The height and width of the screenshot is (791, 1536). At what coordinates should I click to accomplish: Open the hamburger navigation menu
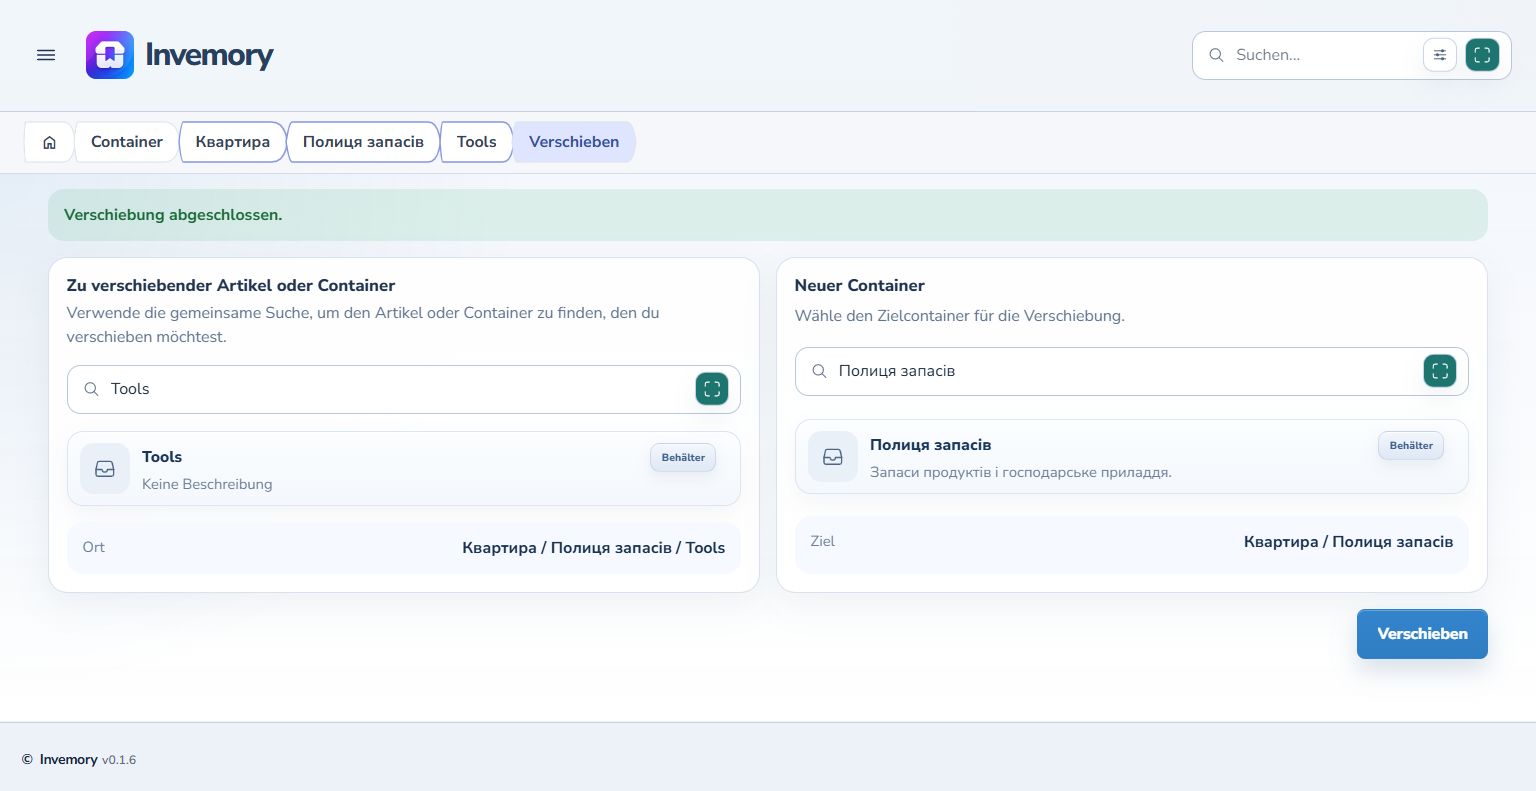click(46, 55)
